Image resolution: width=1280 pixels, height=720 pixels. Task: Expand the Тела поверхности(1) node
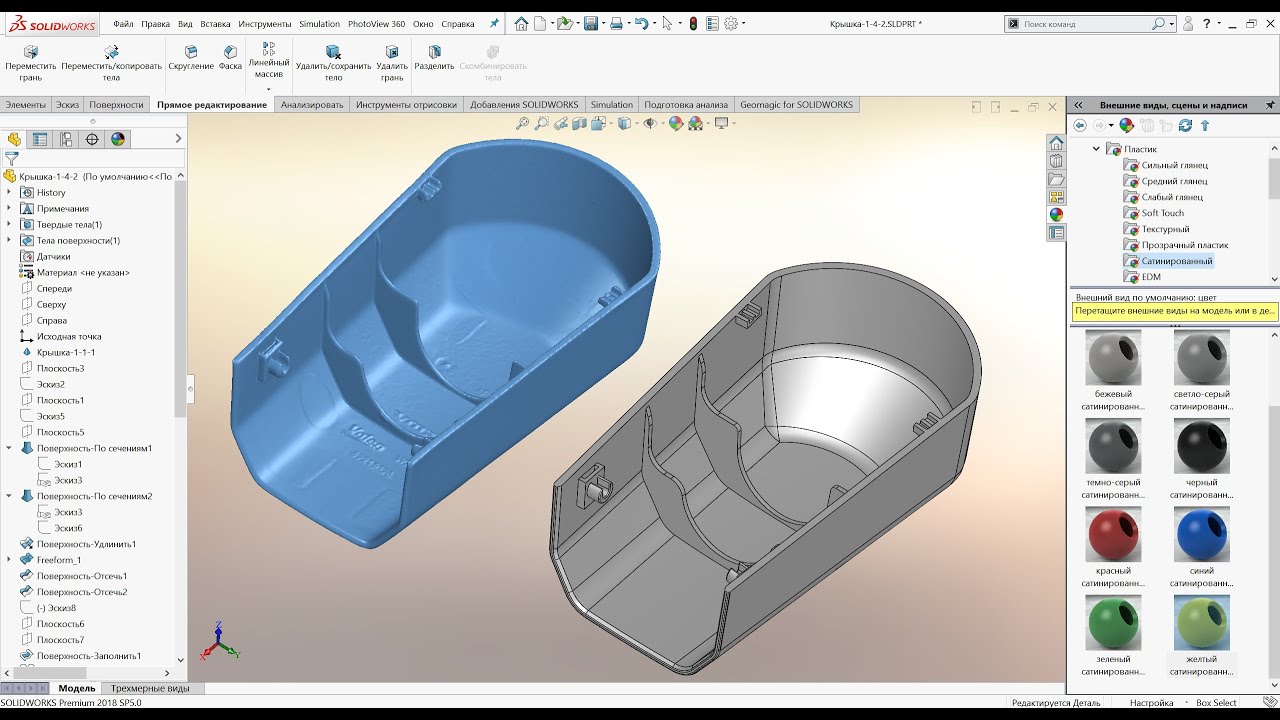pyautogui.click(x=9, y=240)
